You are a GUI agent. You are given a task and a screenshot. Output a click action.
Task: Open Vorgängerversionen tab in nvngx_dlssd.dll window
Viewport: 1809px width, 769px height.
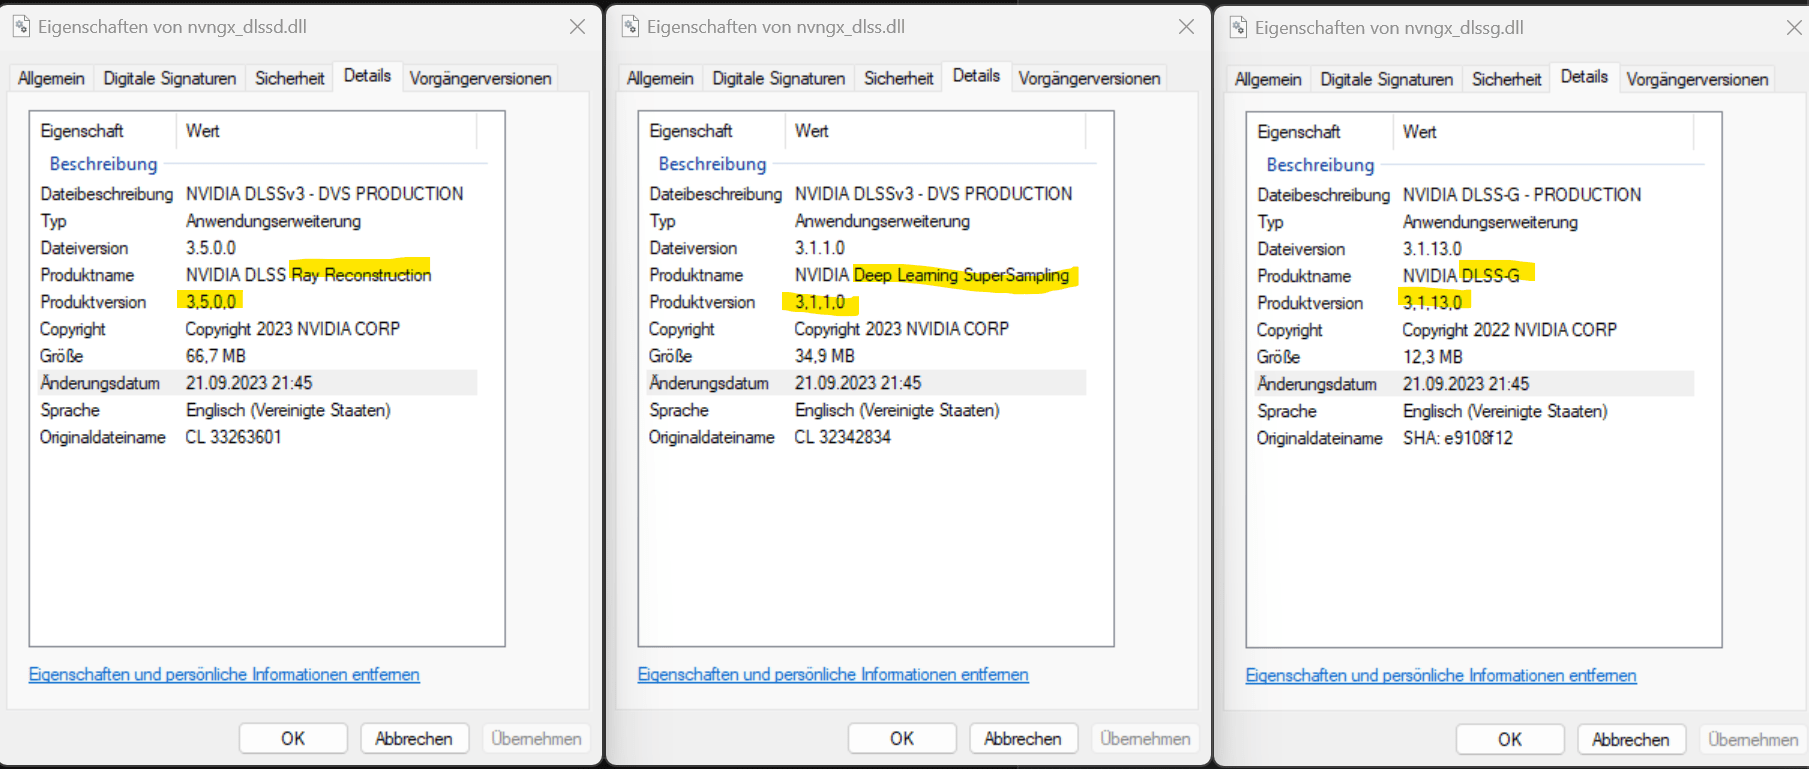[480, 78]
